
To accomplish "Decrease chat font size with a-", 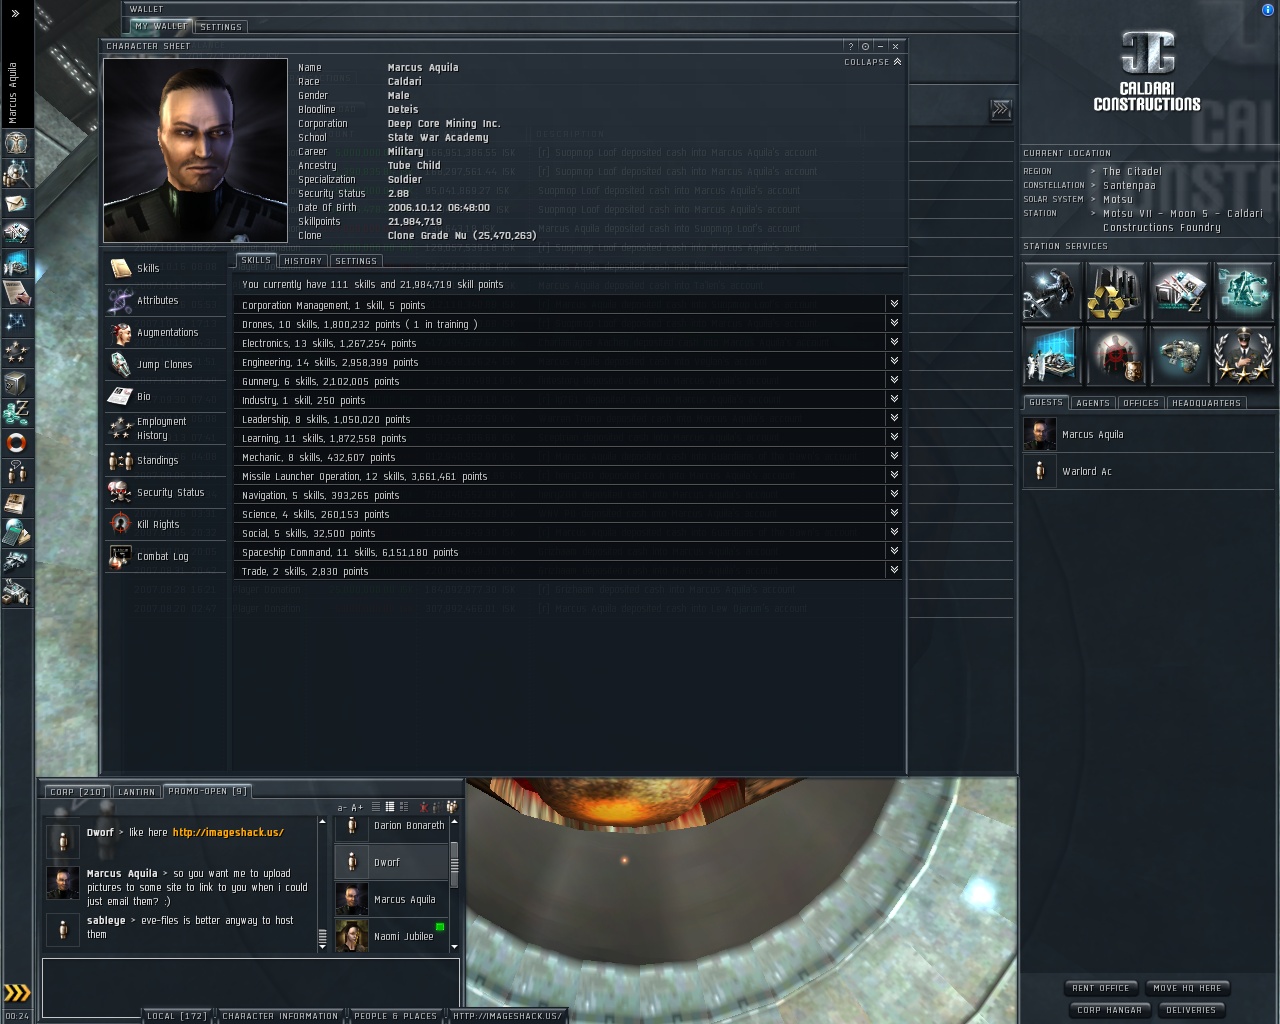I will tap(342, 808).
